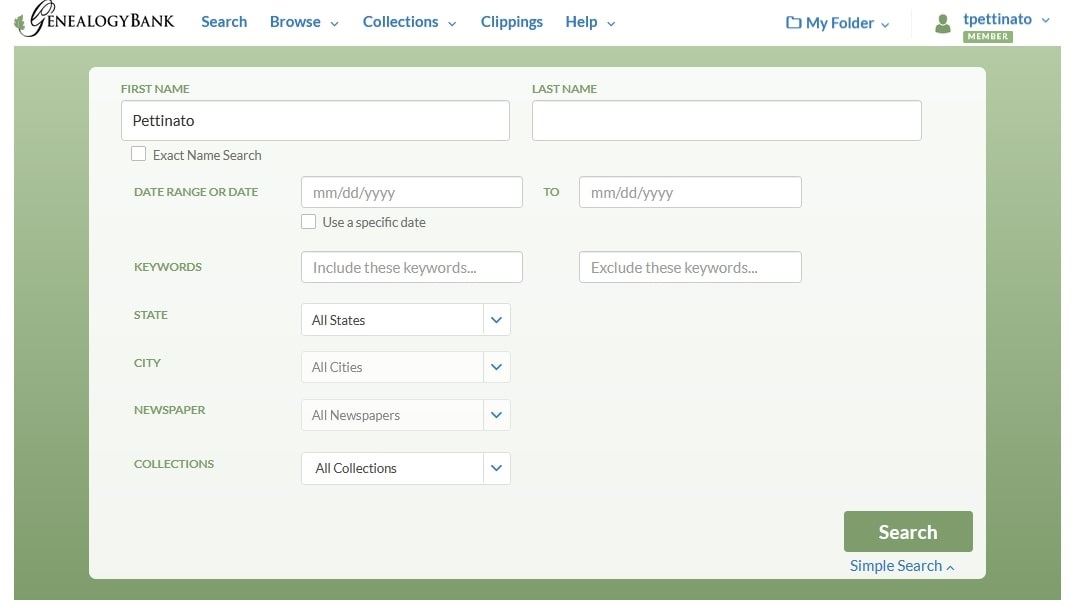Click the start date mm/dd/yyyy field
The image size is (1075, 610).
[411, 193]
